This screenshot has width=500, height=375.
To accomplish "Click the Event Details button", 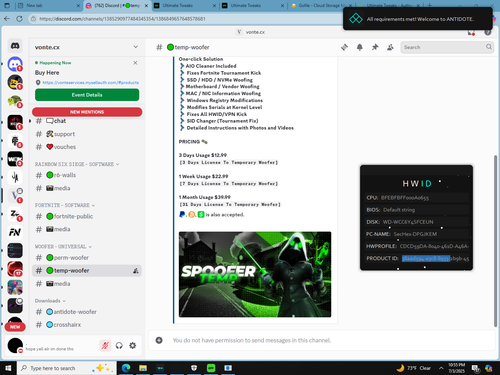I will pyautogui.click(x=87, y=95).
